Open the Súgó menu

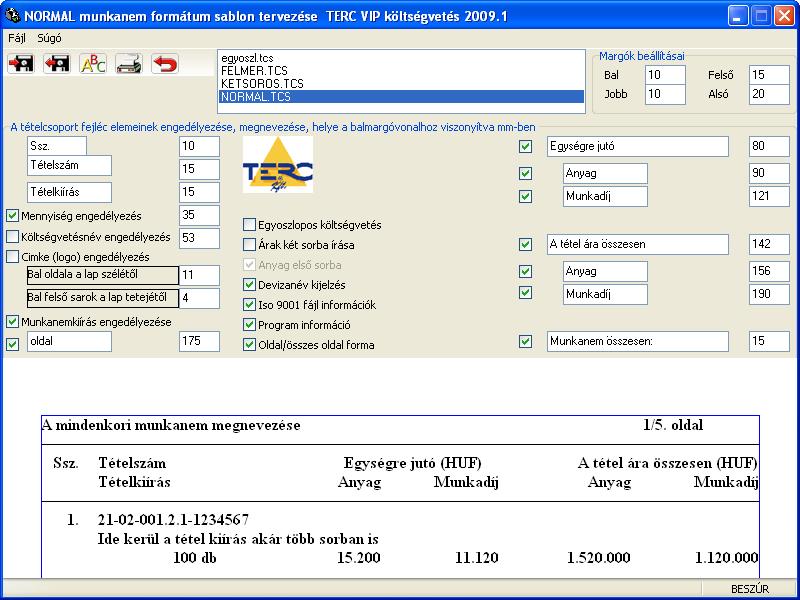click(x=49, y=38)
